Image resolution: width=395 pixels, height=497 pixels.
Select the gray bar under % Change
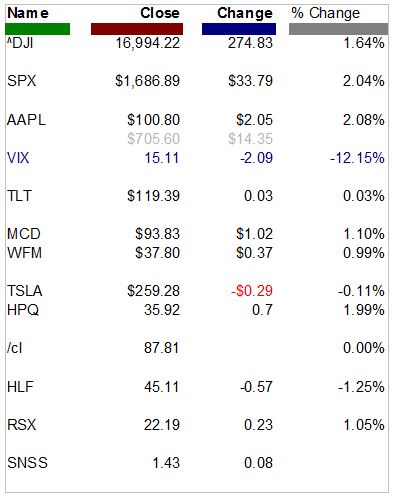point(338,29)
